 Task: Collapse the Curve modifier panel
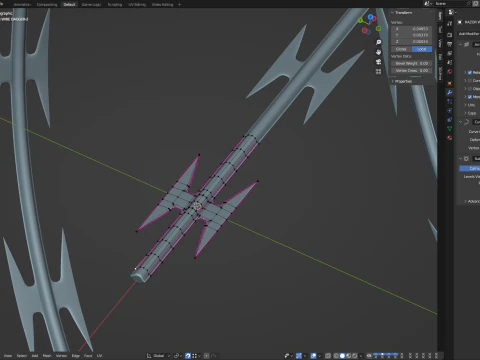tap(460, 122)
